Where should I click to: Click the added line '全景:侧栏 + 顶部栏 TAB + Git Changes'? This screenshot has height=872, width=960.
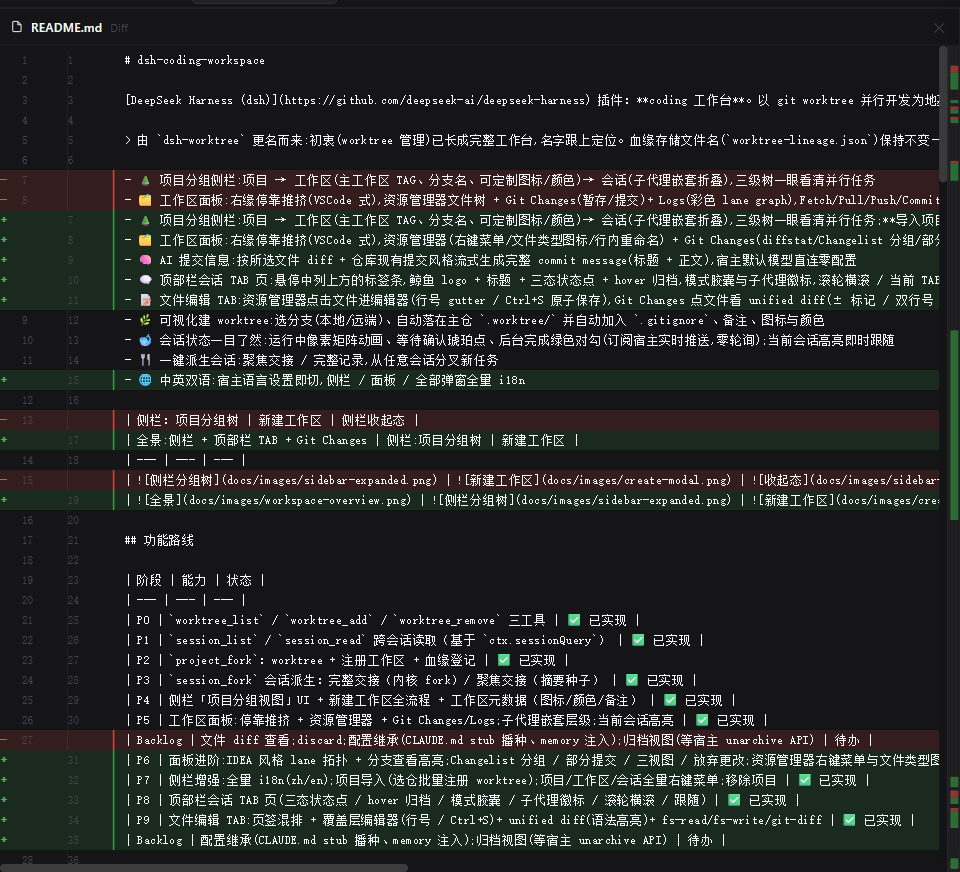tap(351, 440)
